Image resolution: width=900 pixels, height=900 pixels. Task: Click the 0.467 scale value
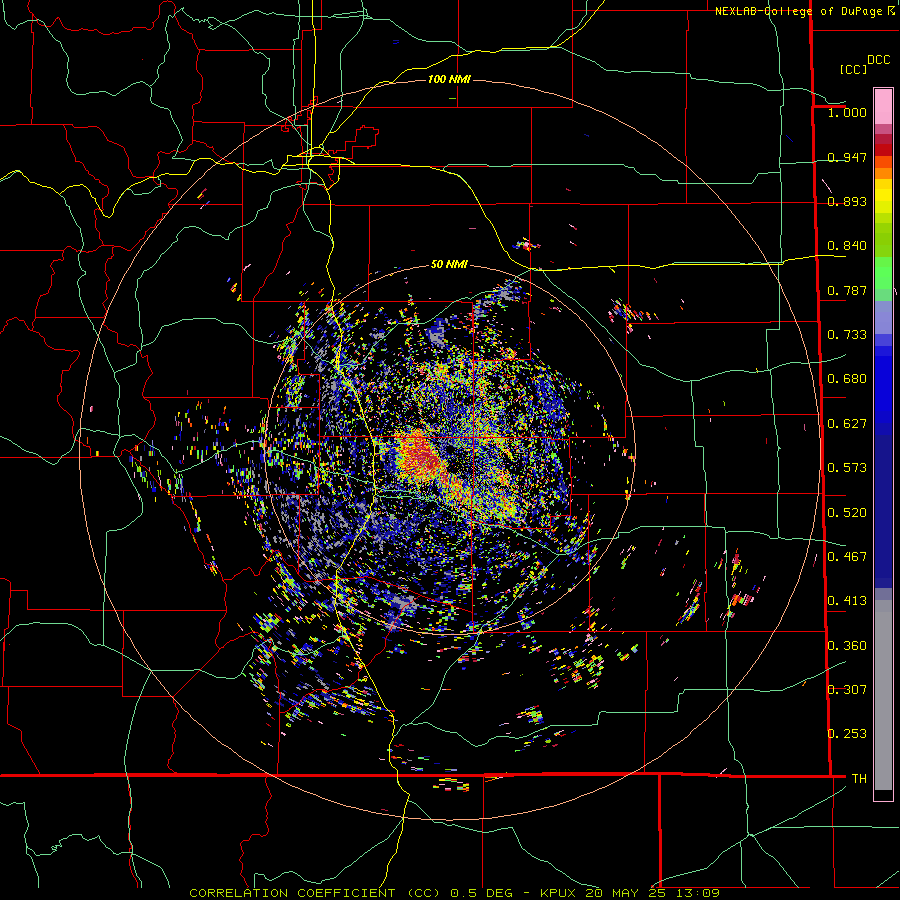point(847,557)
